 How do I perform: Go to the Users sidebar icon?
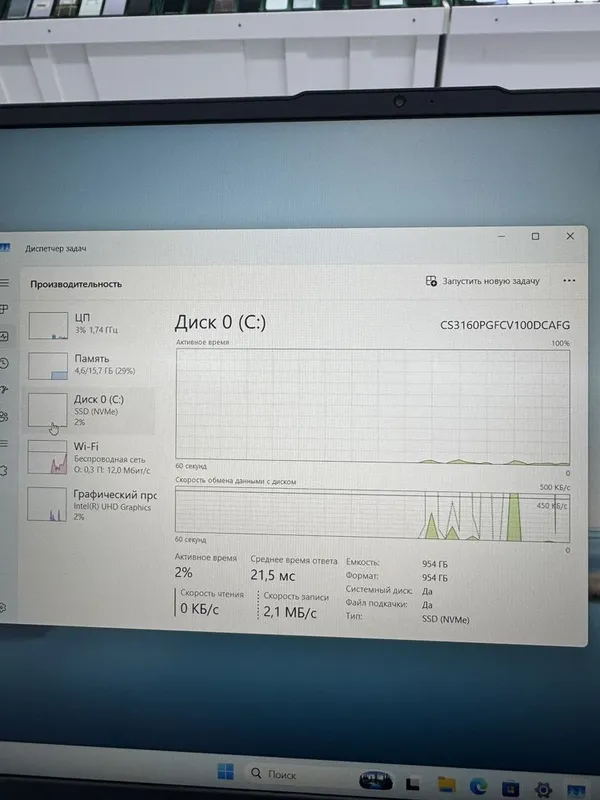[x=4, y=417]
